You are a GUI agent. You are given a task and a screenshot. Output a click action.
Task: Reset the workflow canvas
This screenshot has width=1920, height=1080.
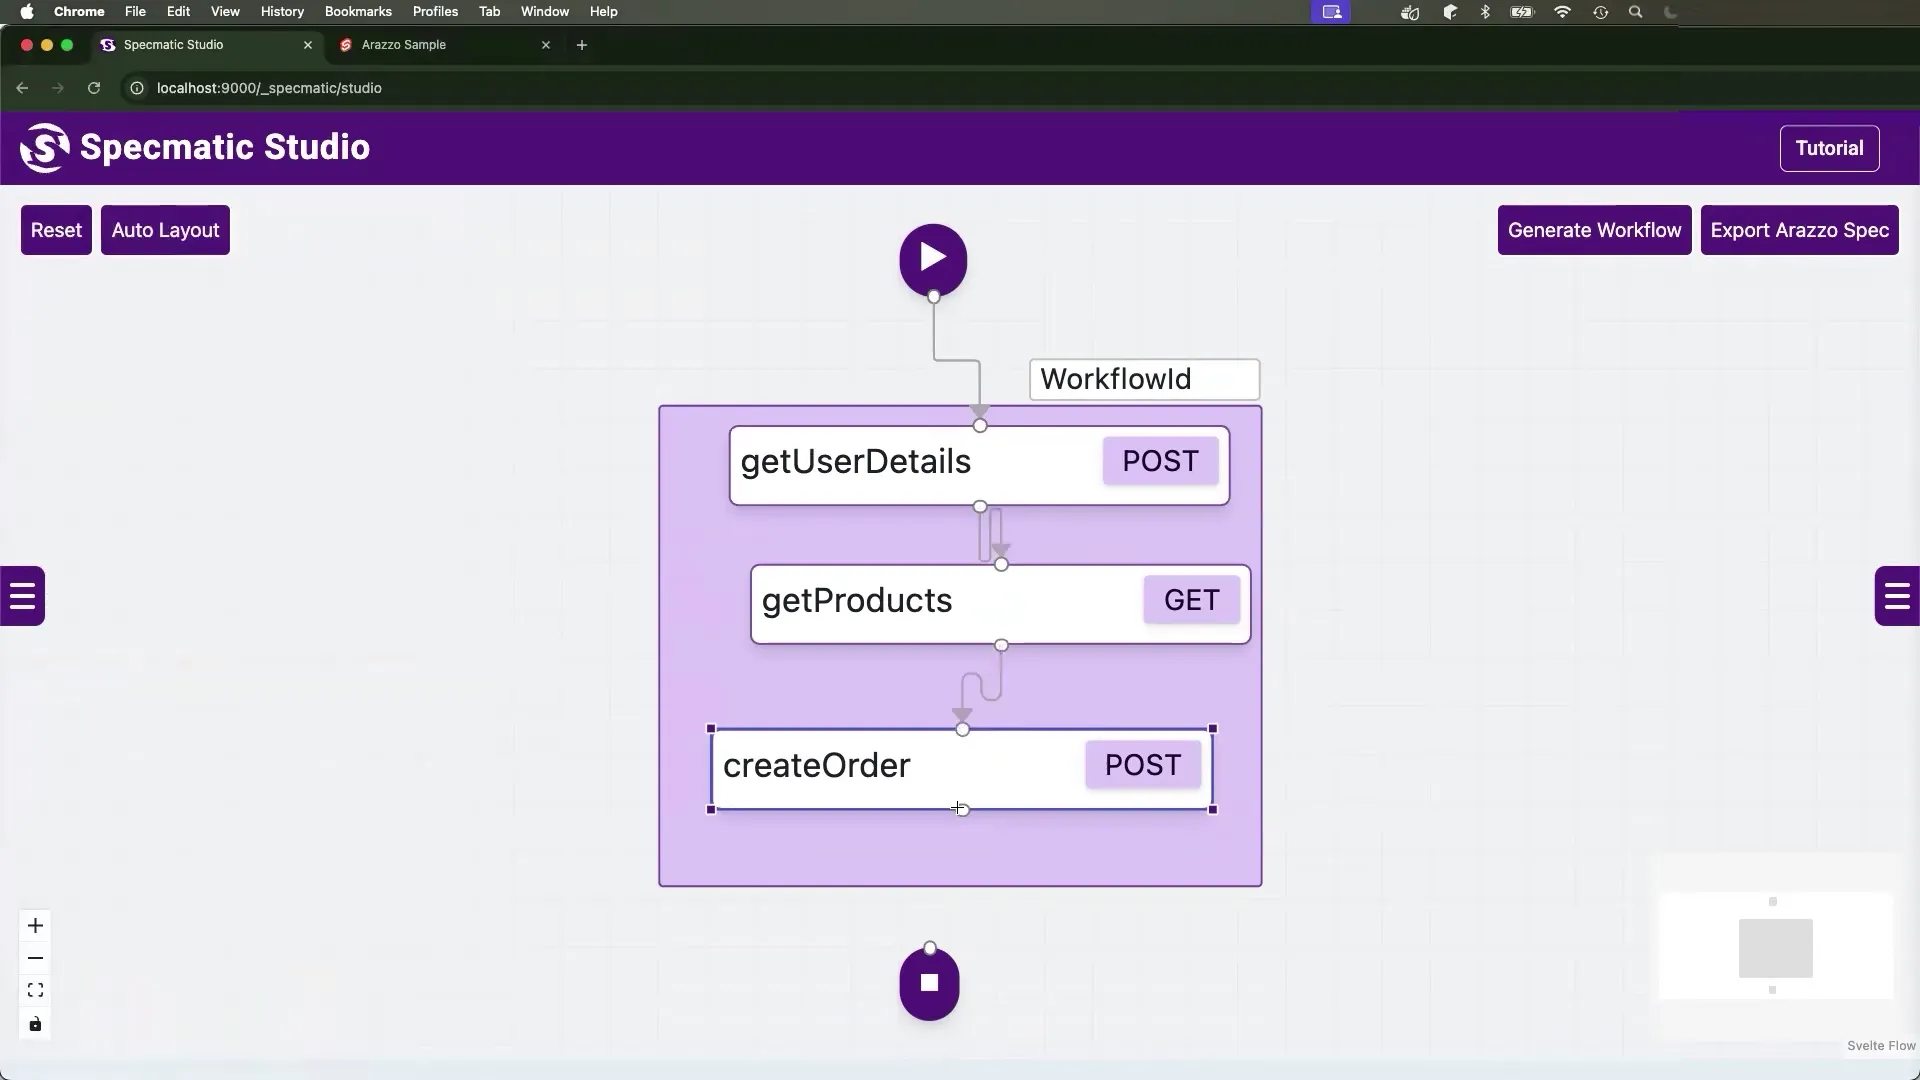(x=56, y=230)
